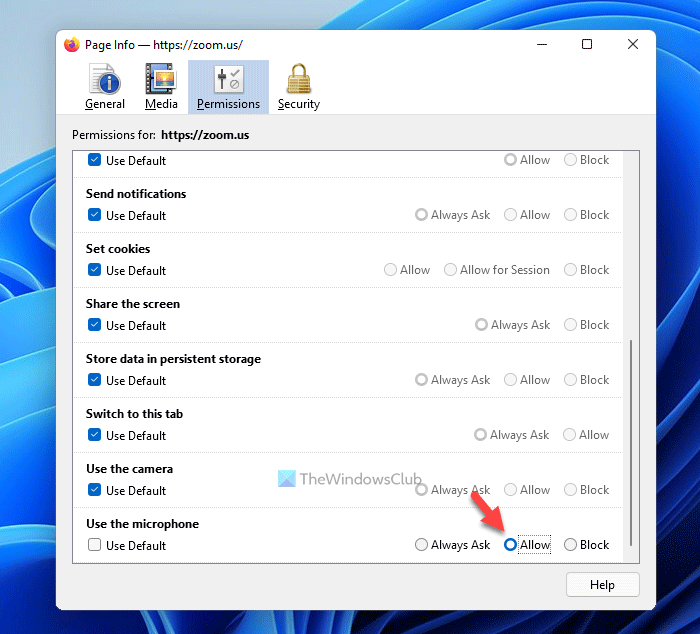Screen dimensions: 700x634
Task: Click the 'Use the camera' heading
Action: 129,469
